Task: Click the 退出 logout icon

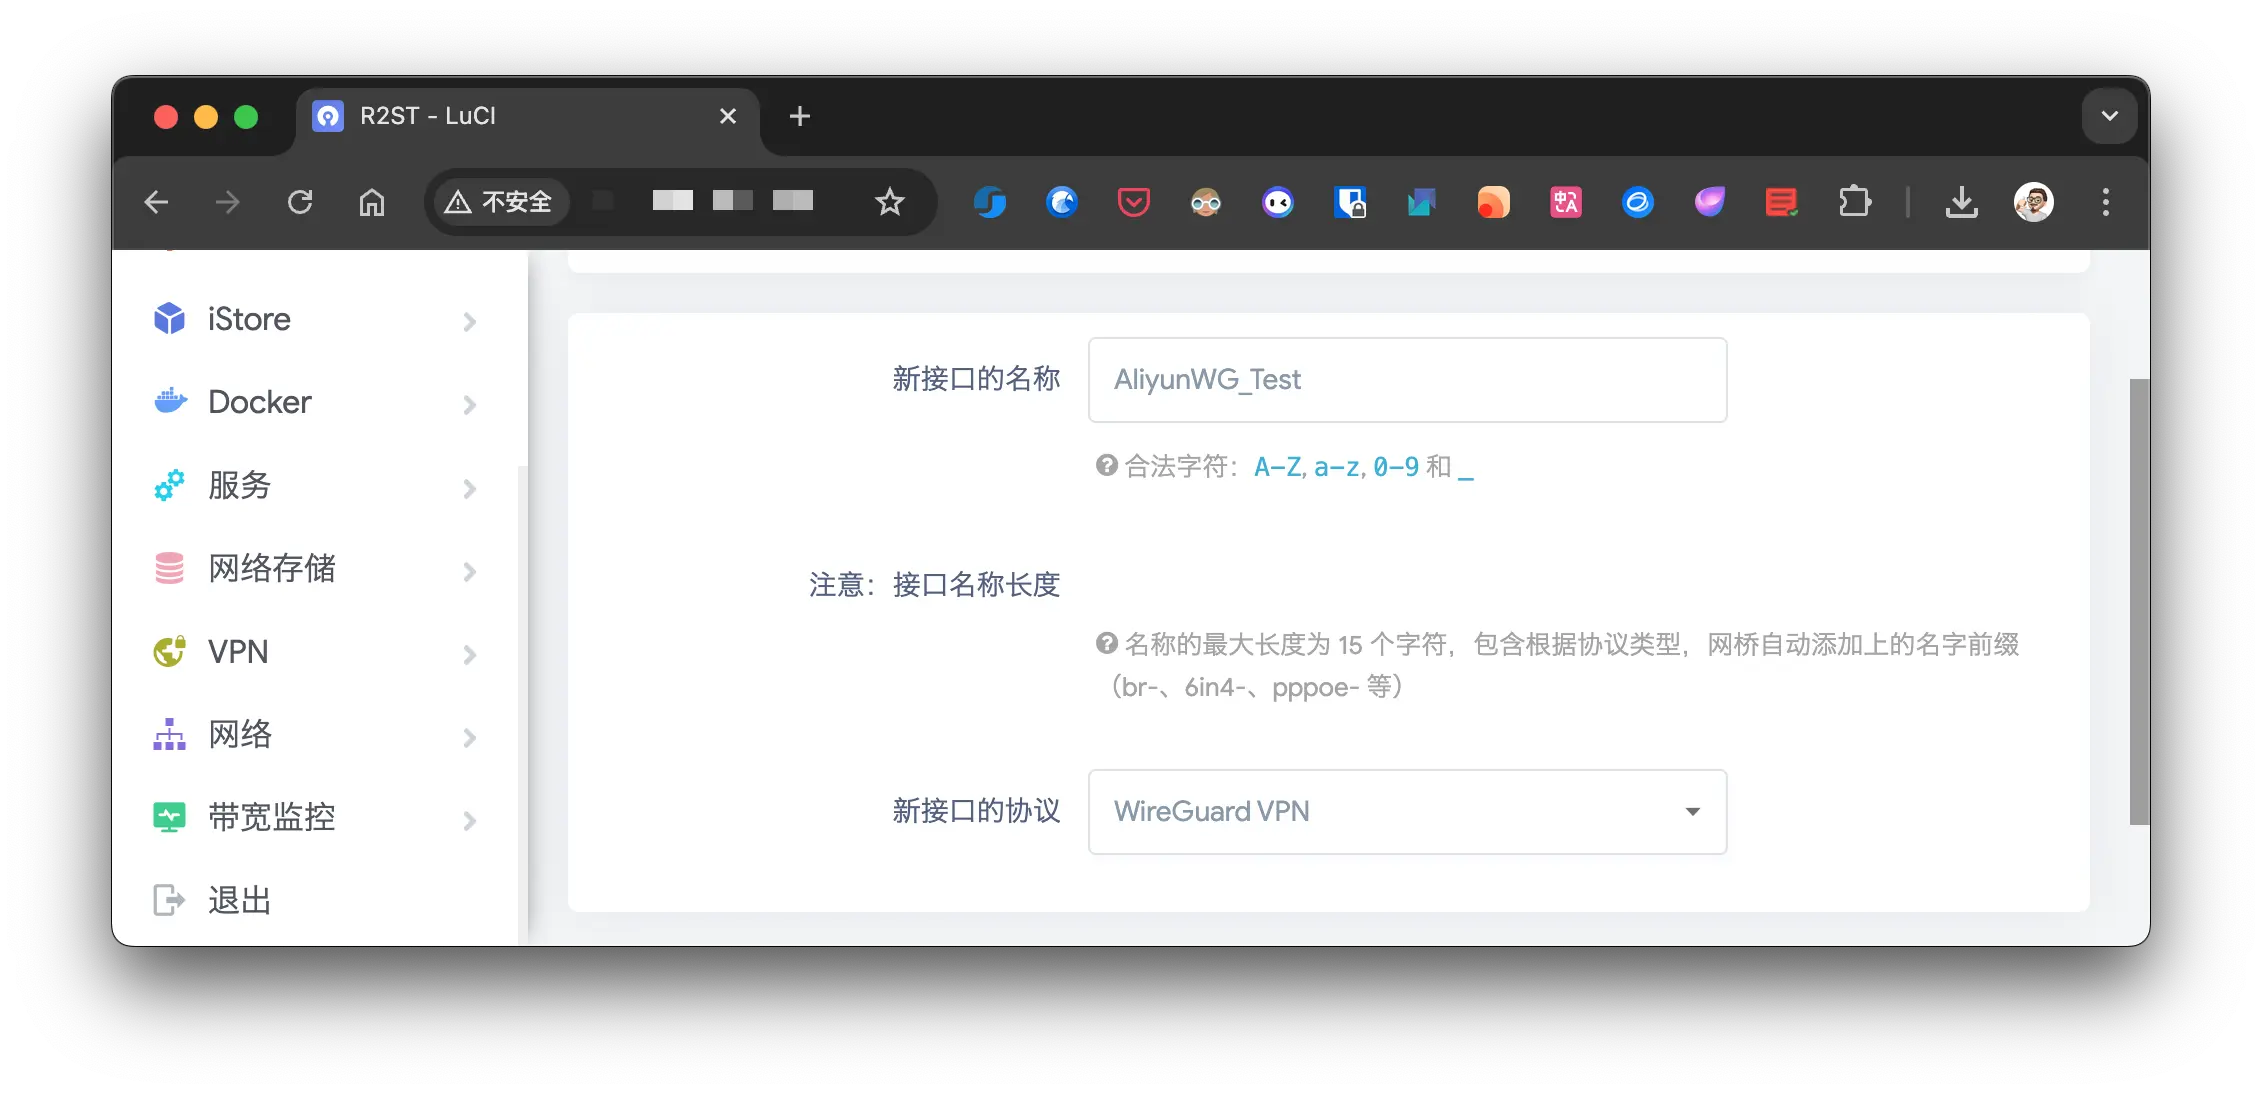Action: click(169, 900)
